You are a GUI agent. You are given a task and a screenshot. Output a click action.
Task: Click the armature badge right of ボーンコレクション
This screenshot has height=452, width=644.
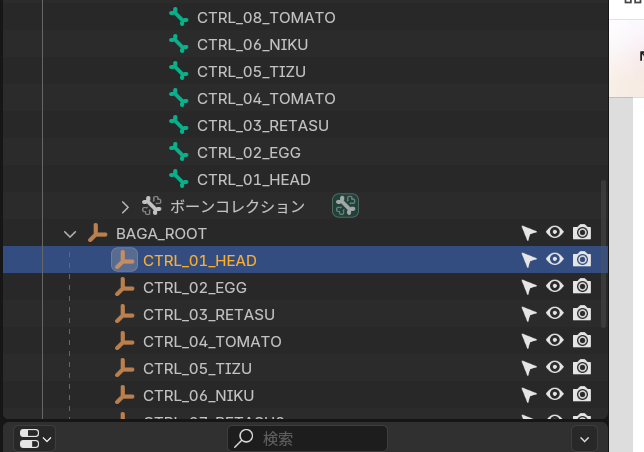346,207
